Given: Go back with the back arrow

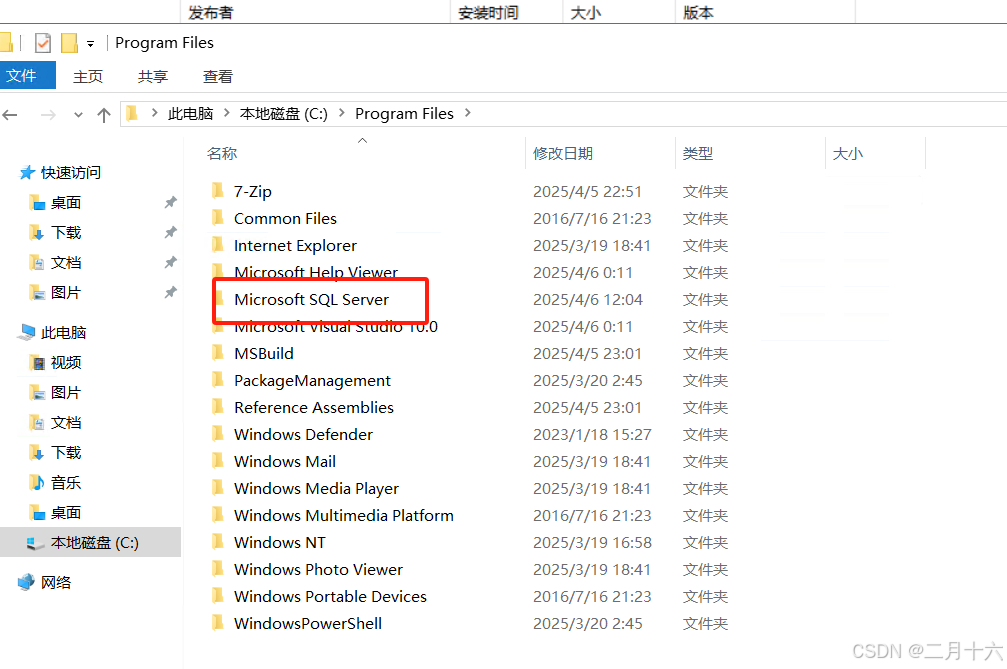Looking at the screenshot, I should tap(10, 115).
